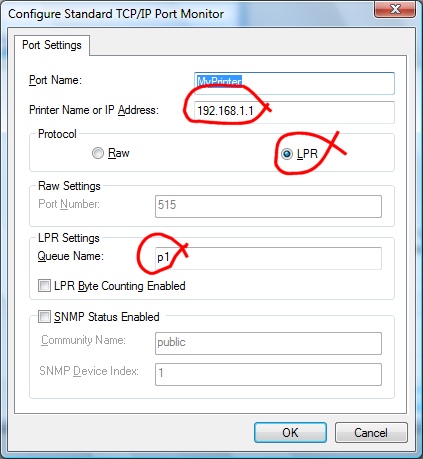Click the Port Number field showing 515
This screenshot has height=459, width=423.
(x=268, y=206)
